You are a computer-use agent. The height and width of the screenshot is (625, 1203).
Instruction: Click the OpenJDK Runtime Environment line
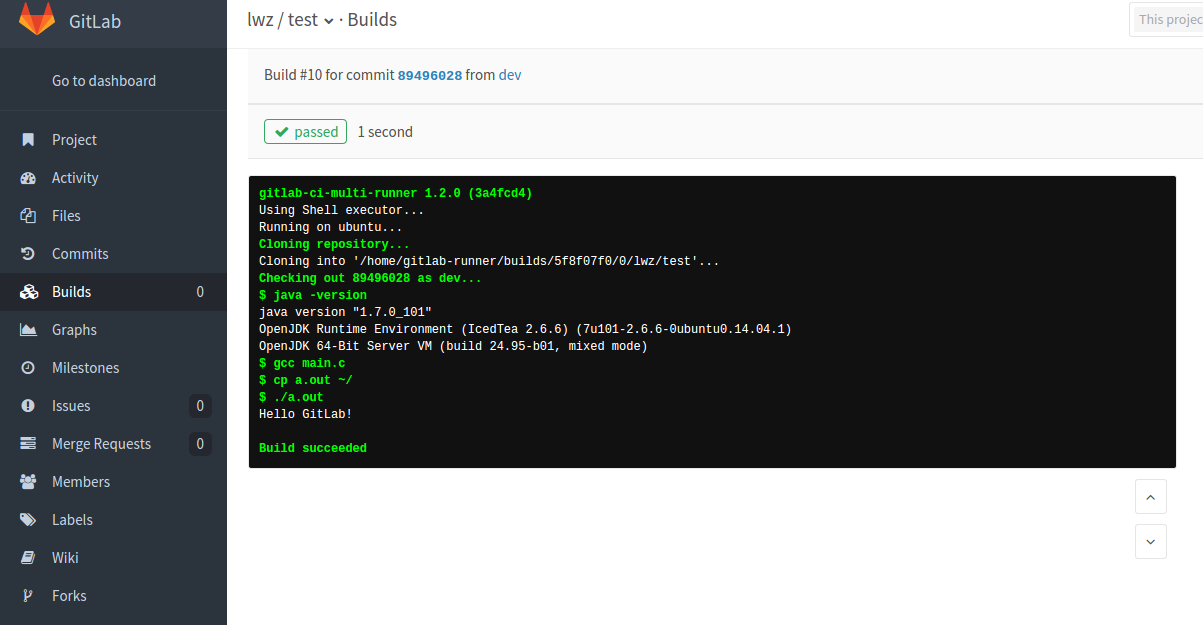pos(525,330)
